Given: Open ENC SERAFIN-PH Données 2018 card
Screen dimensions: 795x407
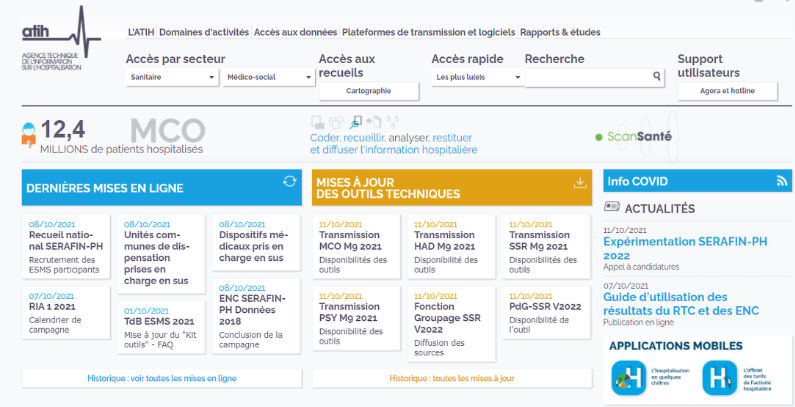Looking at the screenshot, I should 256,316.
